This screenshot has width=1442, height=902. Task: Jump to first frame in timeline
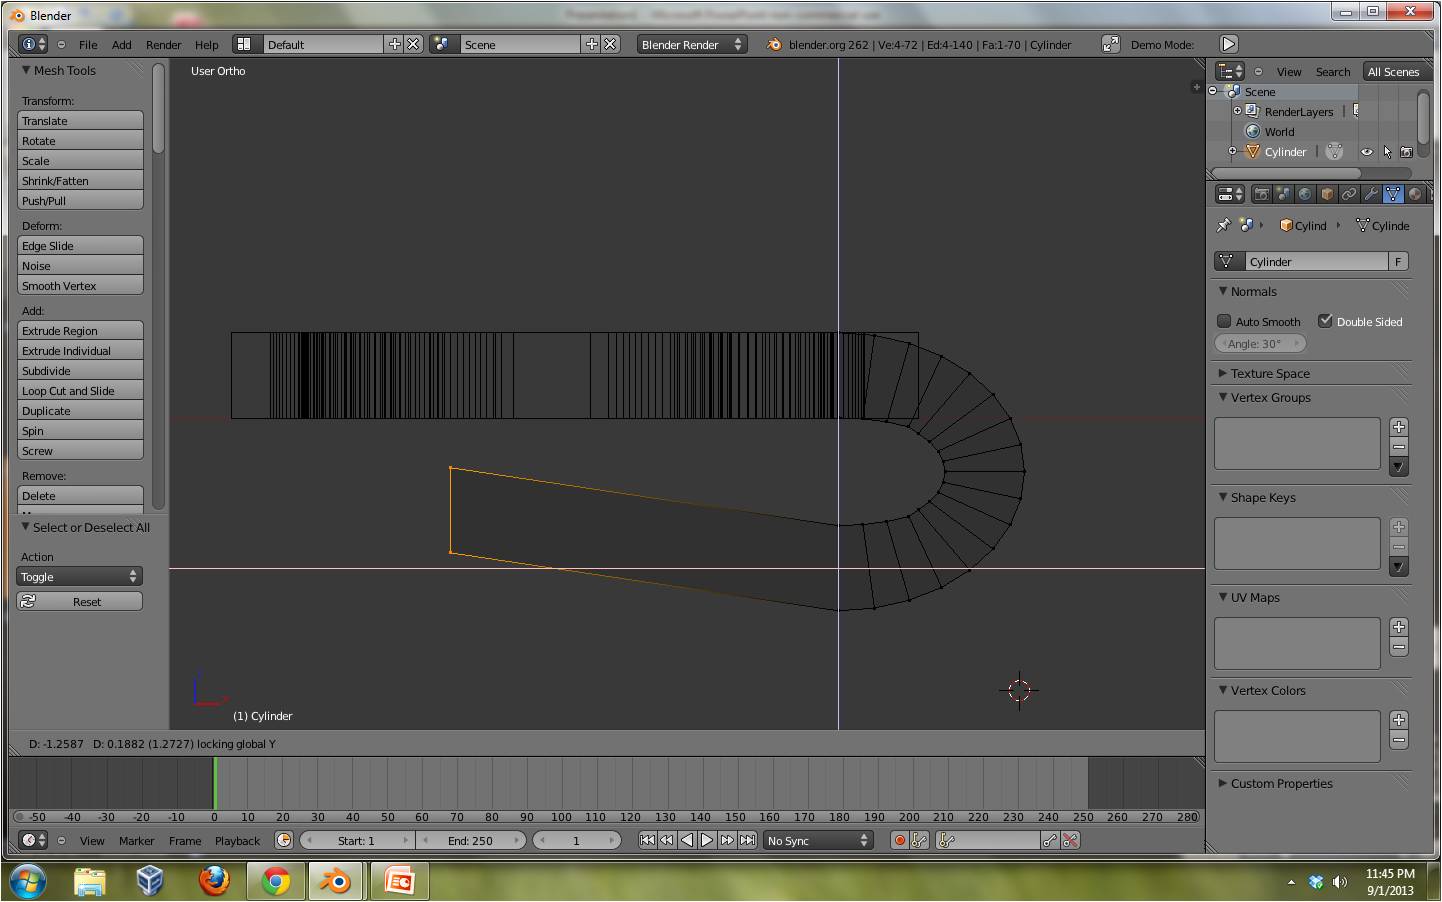[x=647, y=840]
